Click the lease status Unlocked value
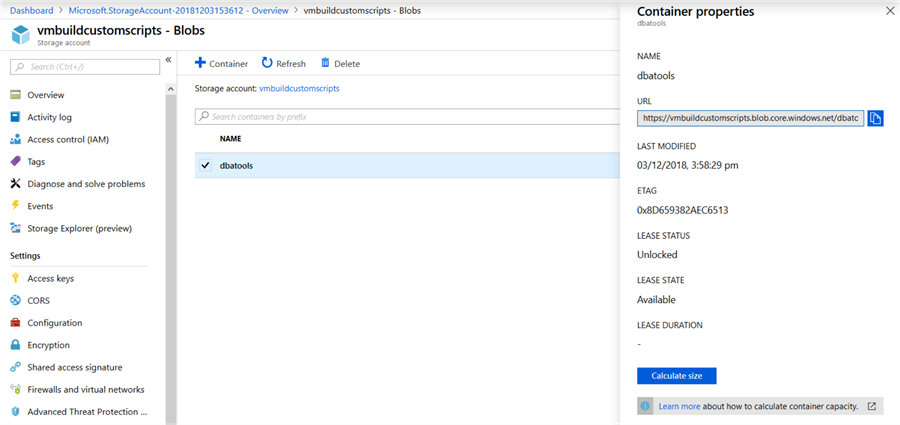900x425 pixels. pyautogui.click(x=657, y=254)
